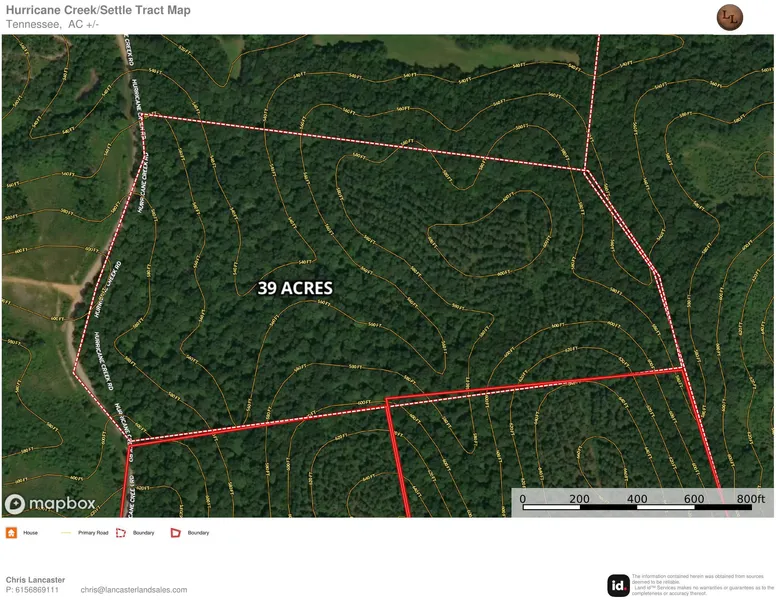Click the orange House legend icon

(11, 533)
